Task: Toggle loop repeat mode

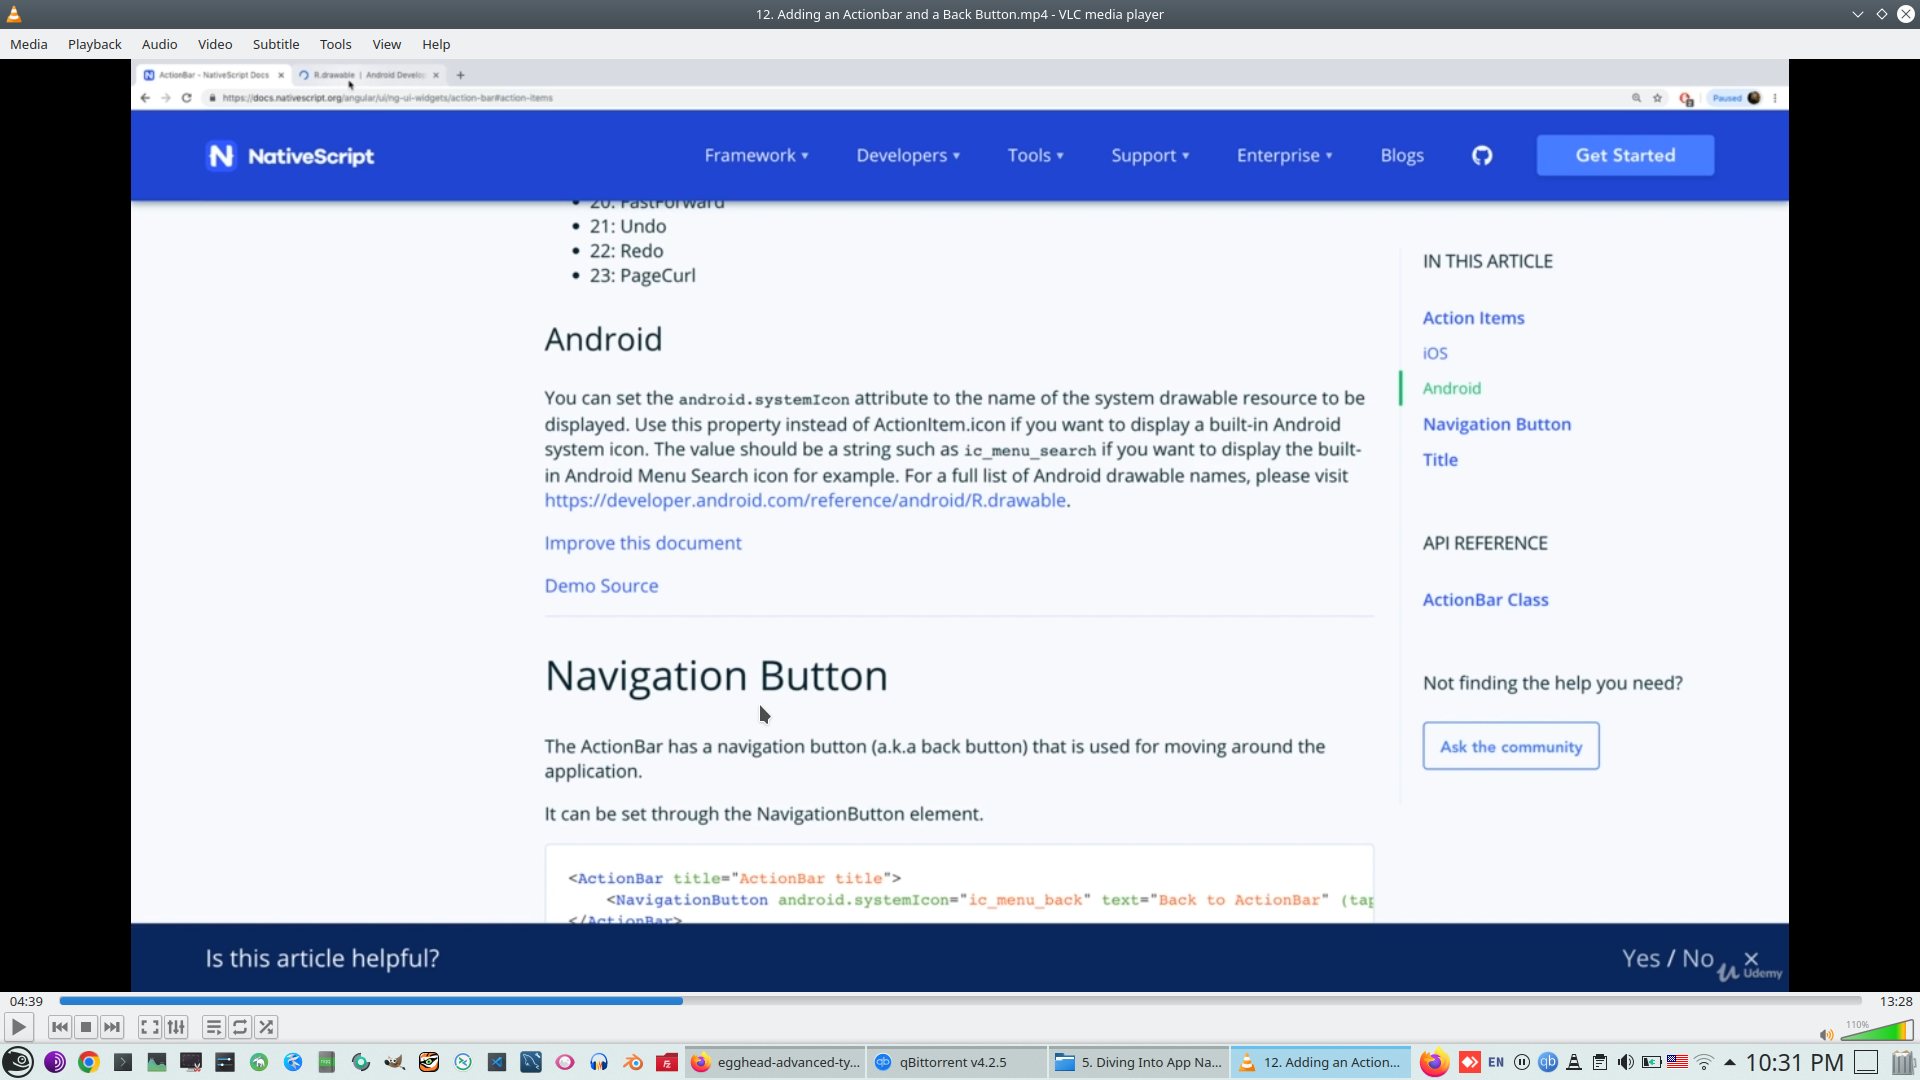Action: pyautogui.click(x=240, y=1027)
